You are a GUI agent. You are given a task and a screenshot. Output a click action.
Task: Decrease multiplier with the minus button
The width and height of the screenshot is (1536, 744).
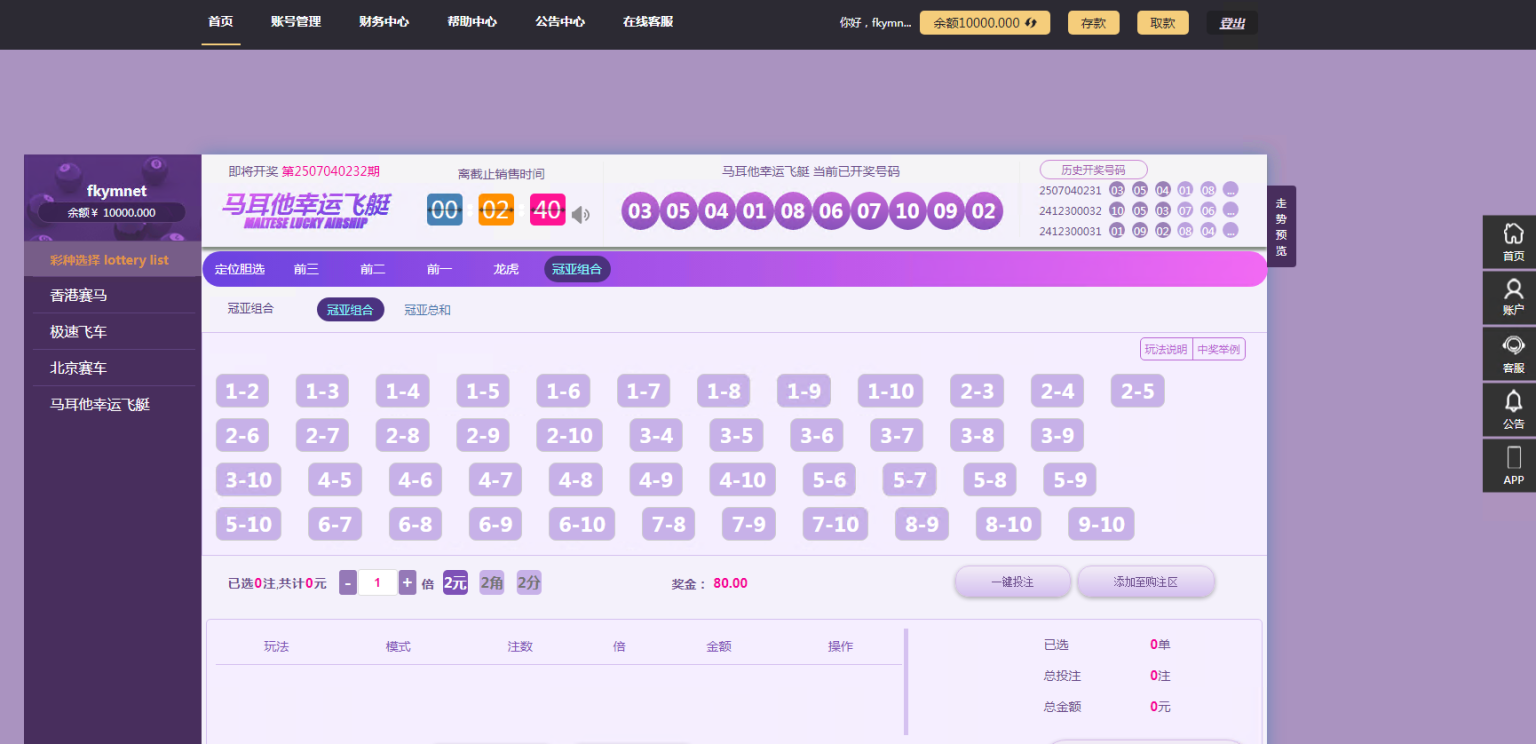click(348, 583)
